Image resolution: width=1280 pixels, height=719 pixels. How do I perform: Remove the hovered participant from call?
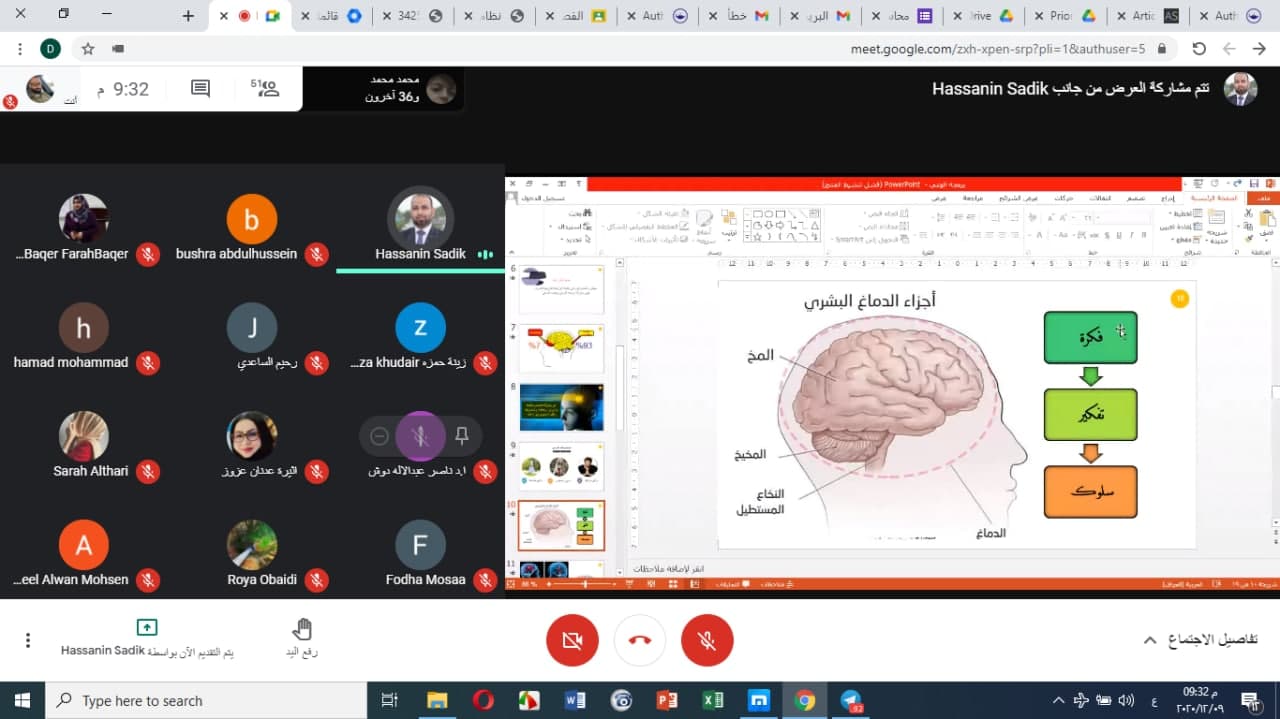(379, 436)
